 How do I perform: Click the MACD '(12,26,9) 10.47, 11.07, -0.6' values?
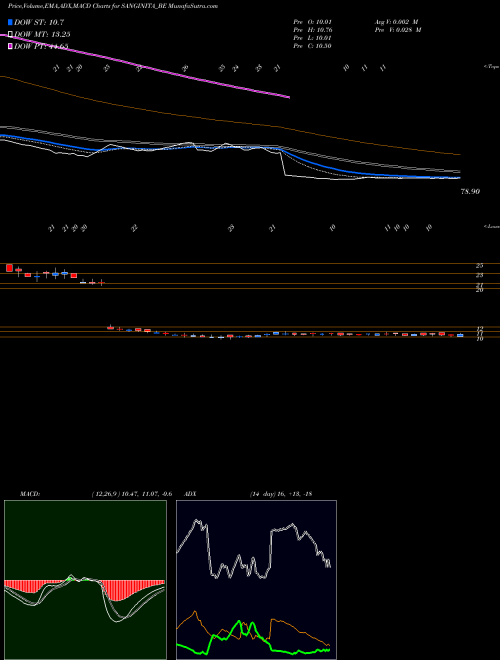(131, 494)
